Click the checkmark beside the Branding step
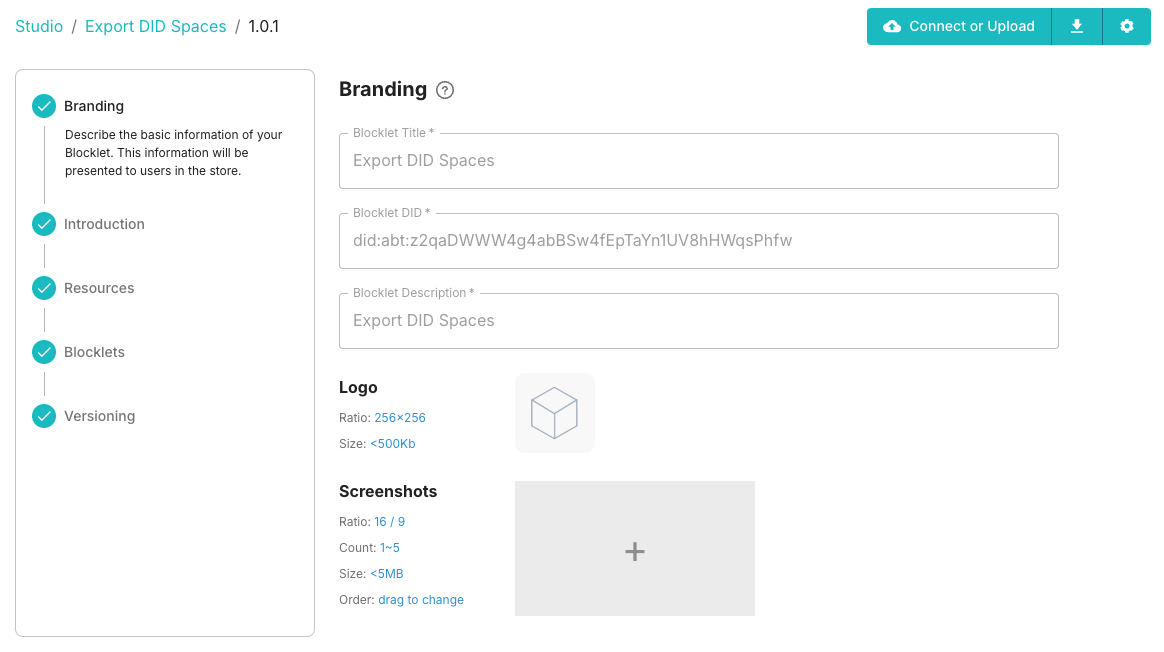Screen dimensions: 1164x652 [x=44, y=105]
